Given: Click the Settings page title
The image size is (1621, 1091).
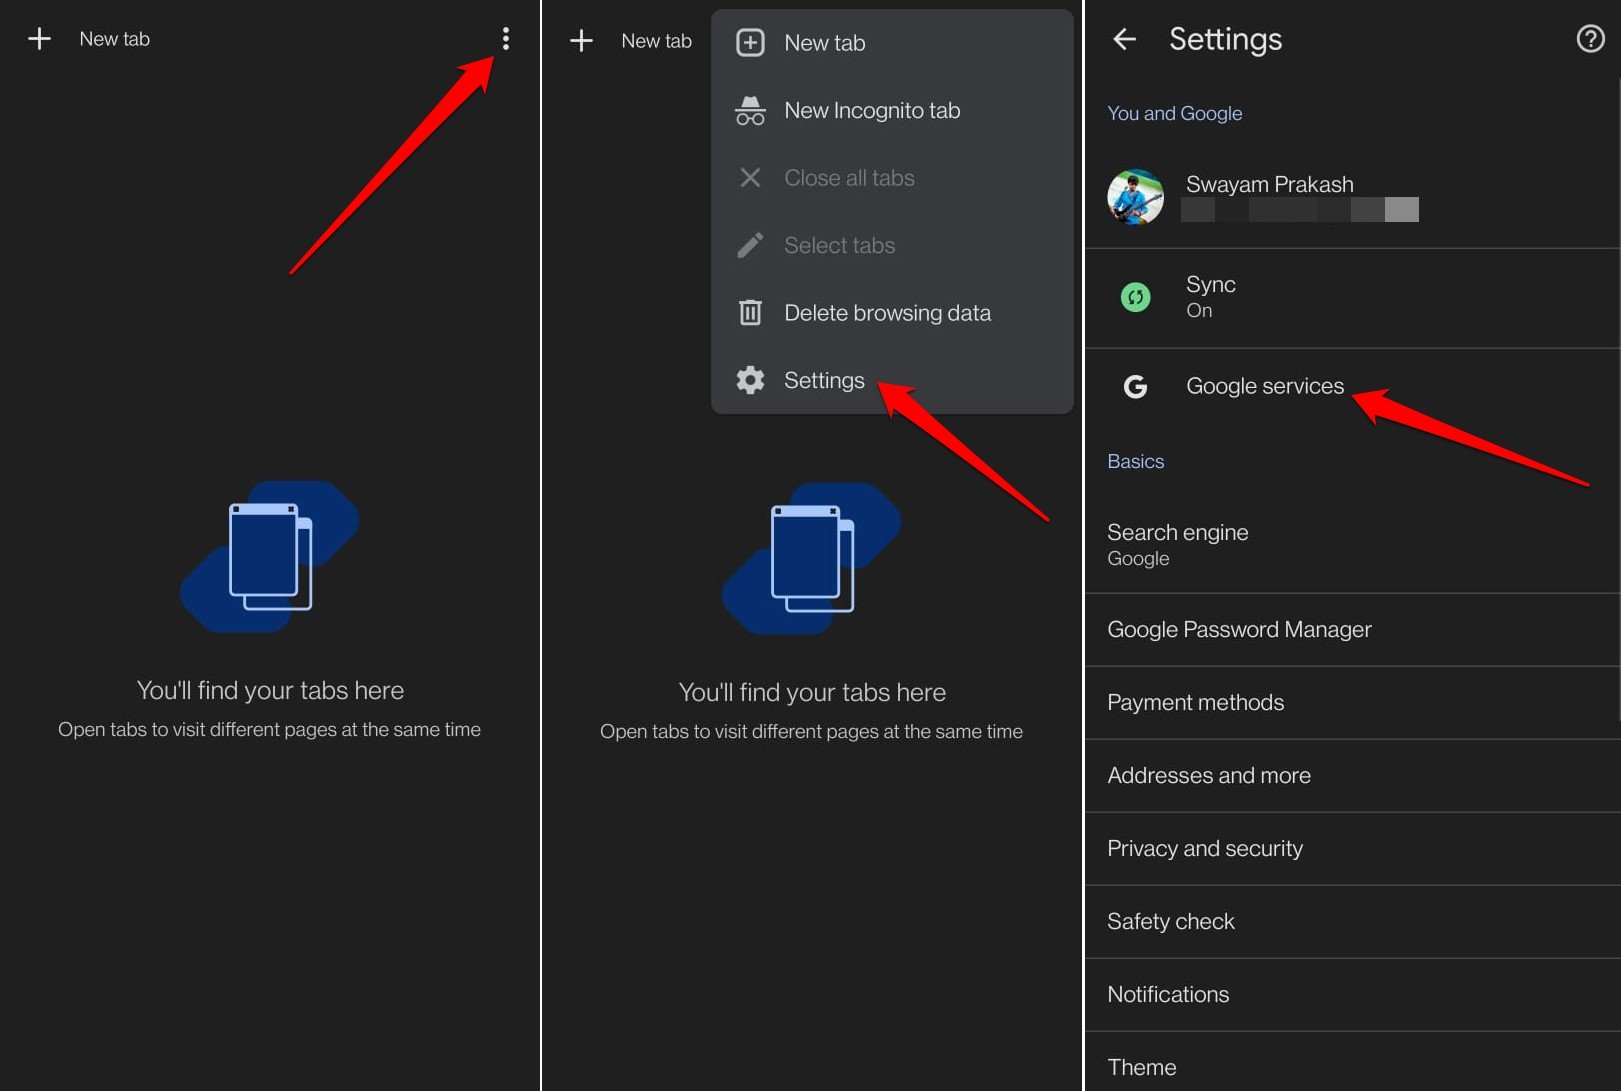Looking at the screenshot, I should coord(1225,39).
